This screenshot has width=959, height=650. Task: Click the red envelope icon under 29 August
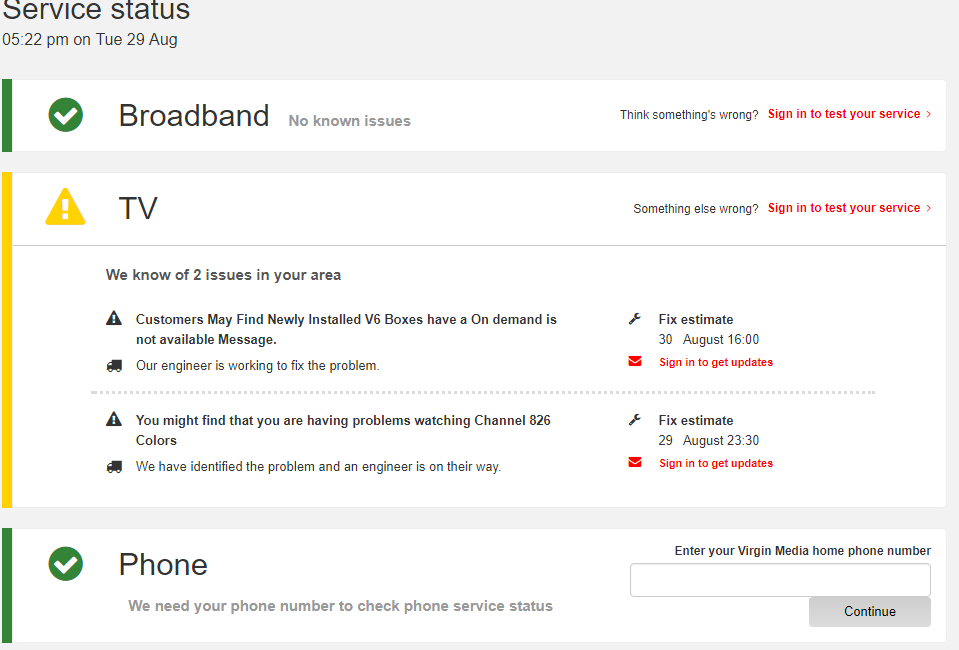coord(635,462)
